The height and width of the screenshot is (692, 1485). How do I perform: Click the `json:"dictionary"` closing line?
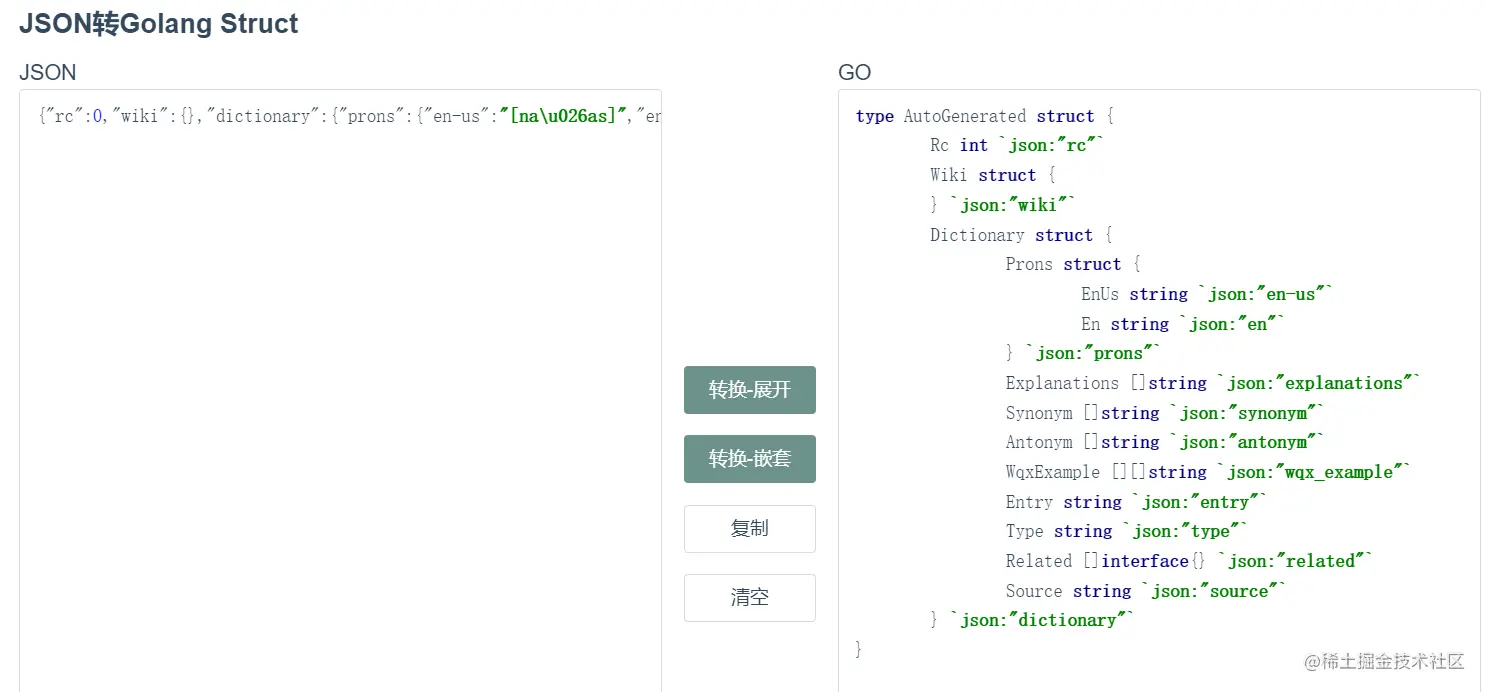(1032, 620)
